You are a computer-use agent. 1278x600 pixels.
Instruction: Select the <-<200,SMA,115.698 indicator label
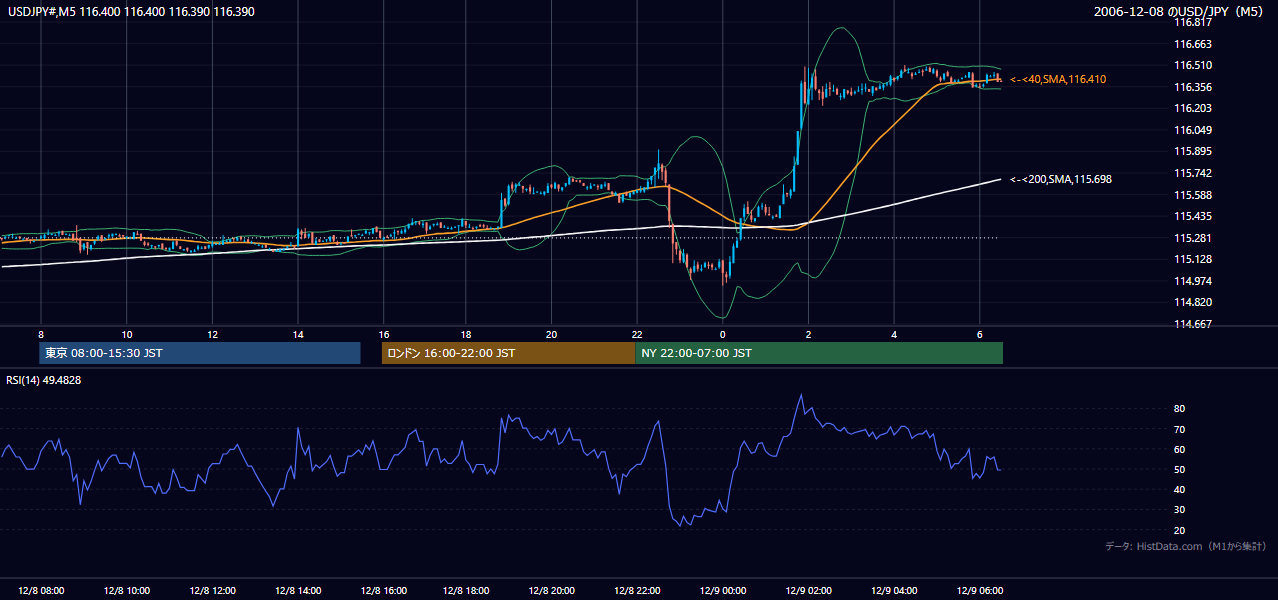click(1061, 179)
